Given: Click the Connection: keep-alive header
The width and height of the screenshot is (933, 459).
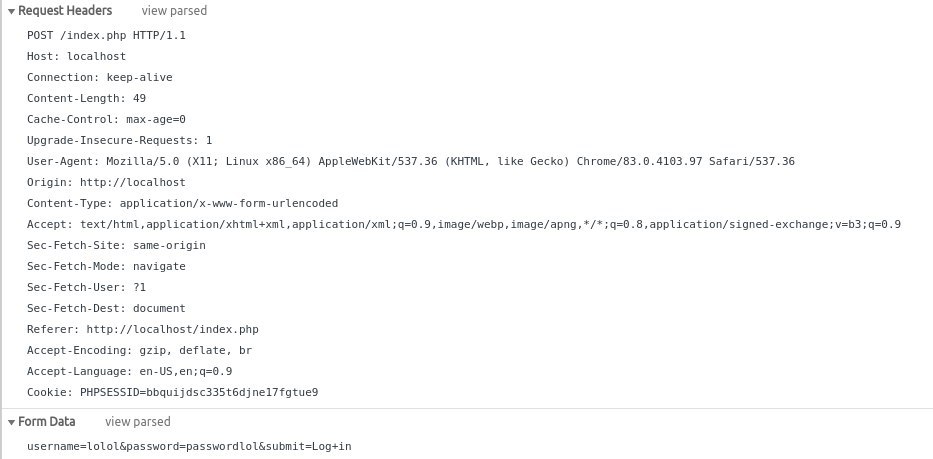Looking at the screenshot, I should [99, 77].
